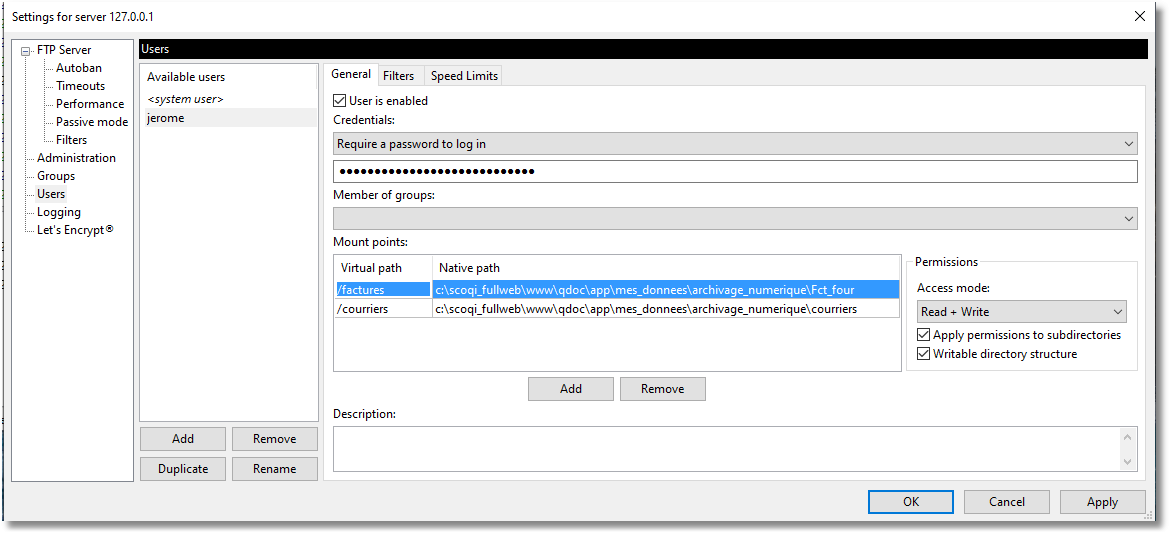Image resolution: width=1170 pixels, height=535 pixels.
Task: Open Passive mode settings
Action: coord(92,122)
